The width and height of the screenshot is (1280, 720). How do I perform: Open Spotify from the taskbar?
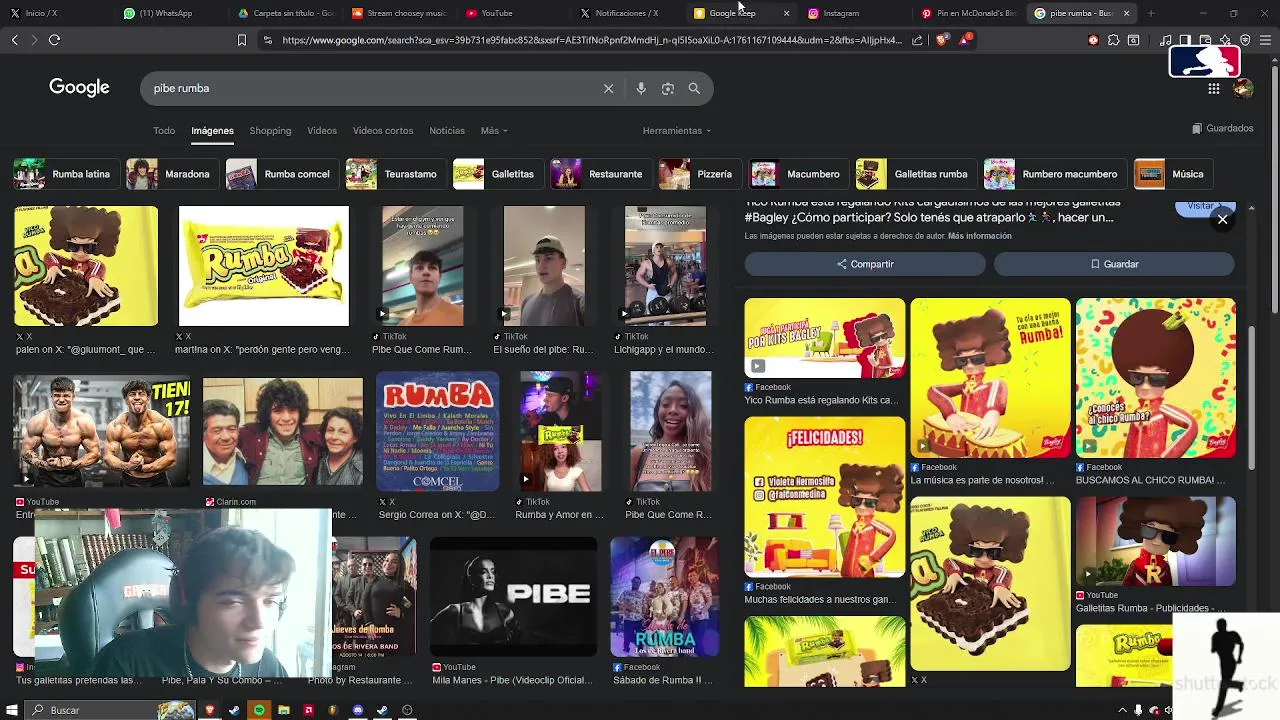[x=259, y=710]
